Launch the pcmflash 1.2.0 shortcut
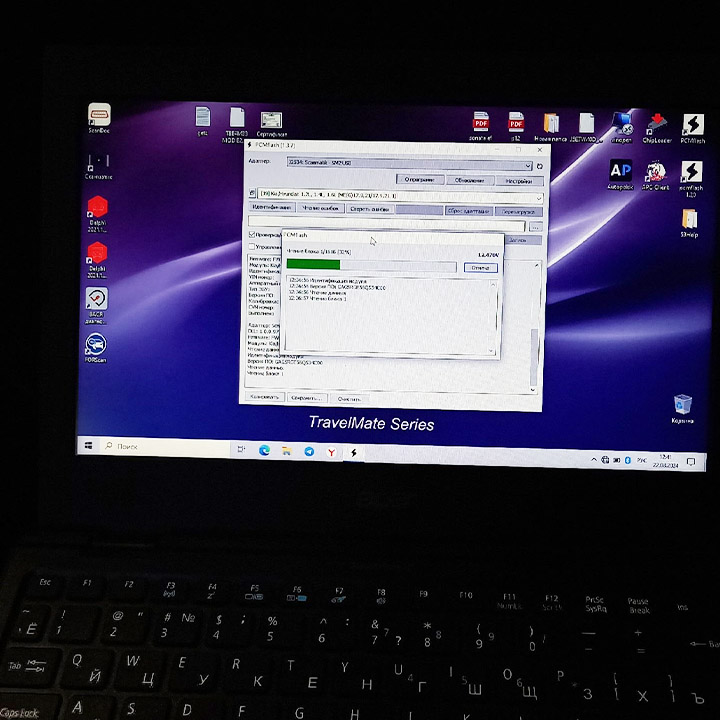 pyautogui.click(x=691, y=179)
